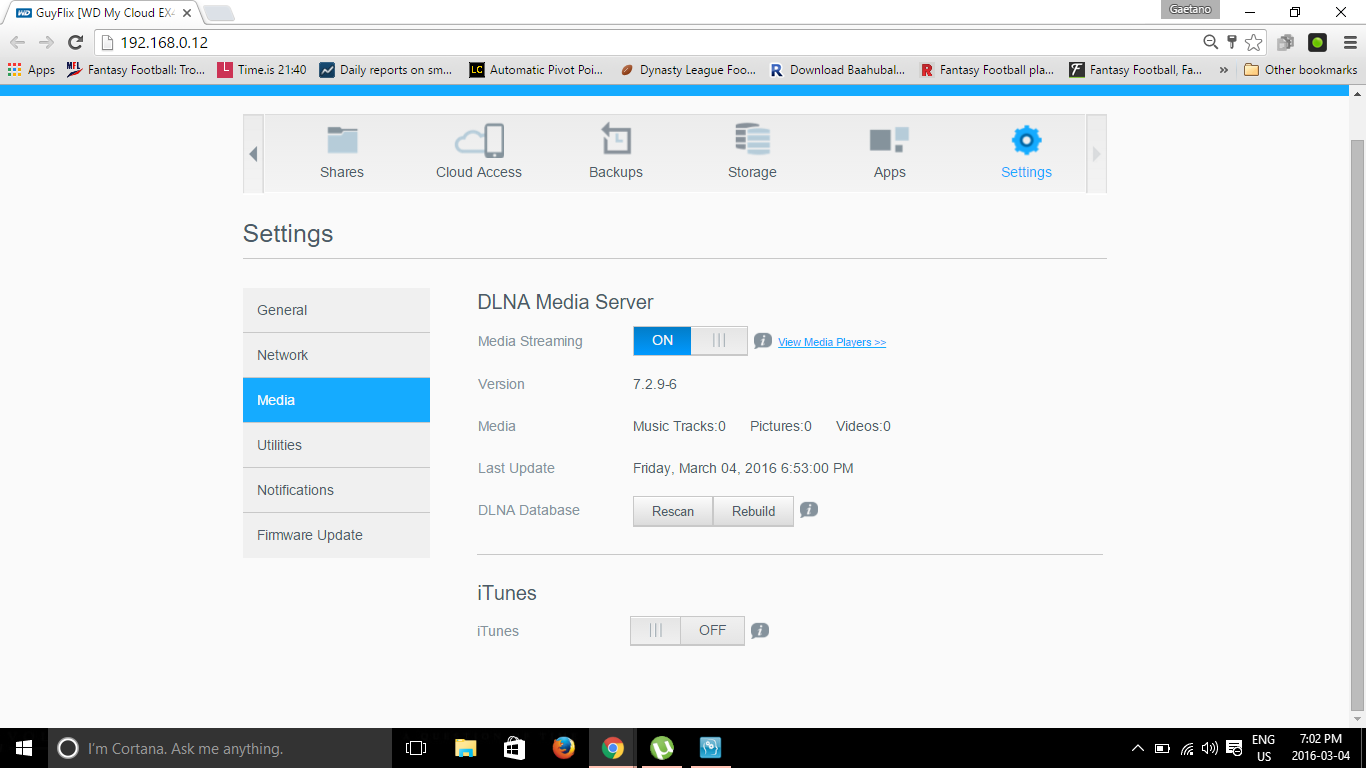The image size is (1366, 768).
Task: Open the Download Baahubal... bookmark
Action: click(x=838, y=70)
